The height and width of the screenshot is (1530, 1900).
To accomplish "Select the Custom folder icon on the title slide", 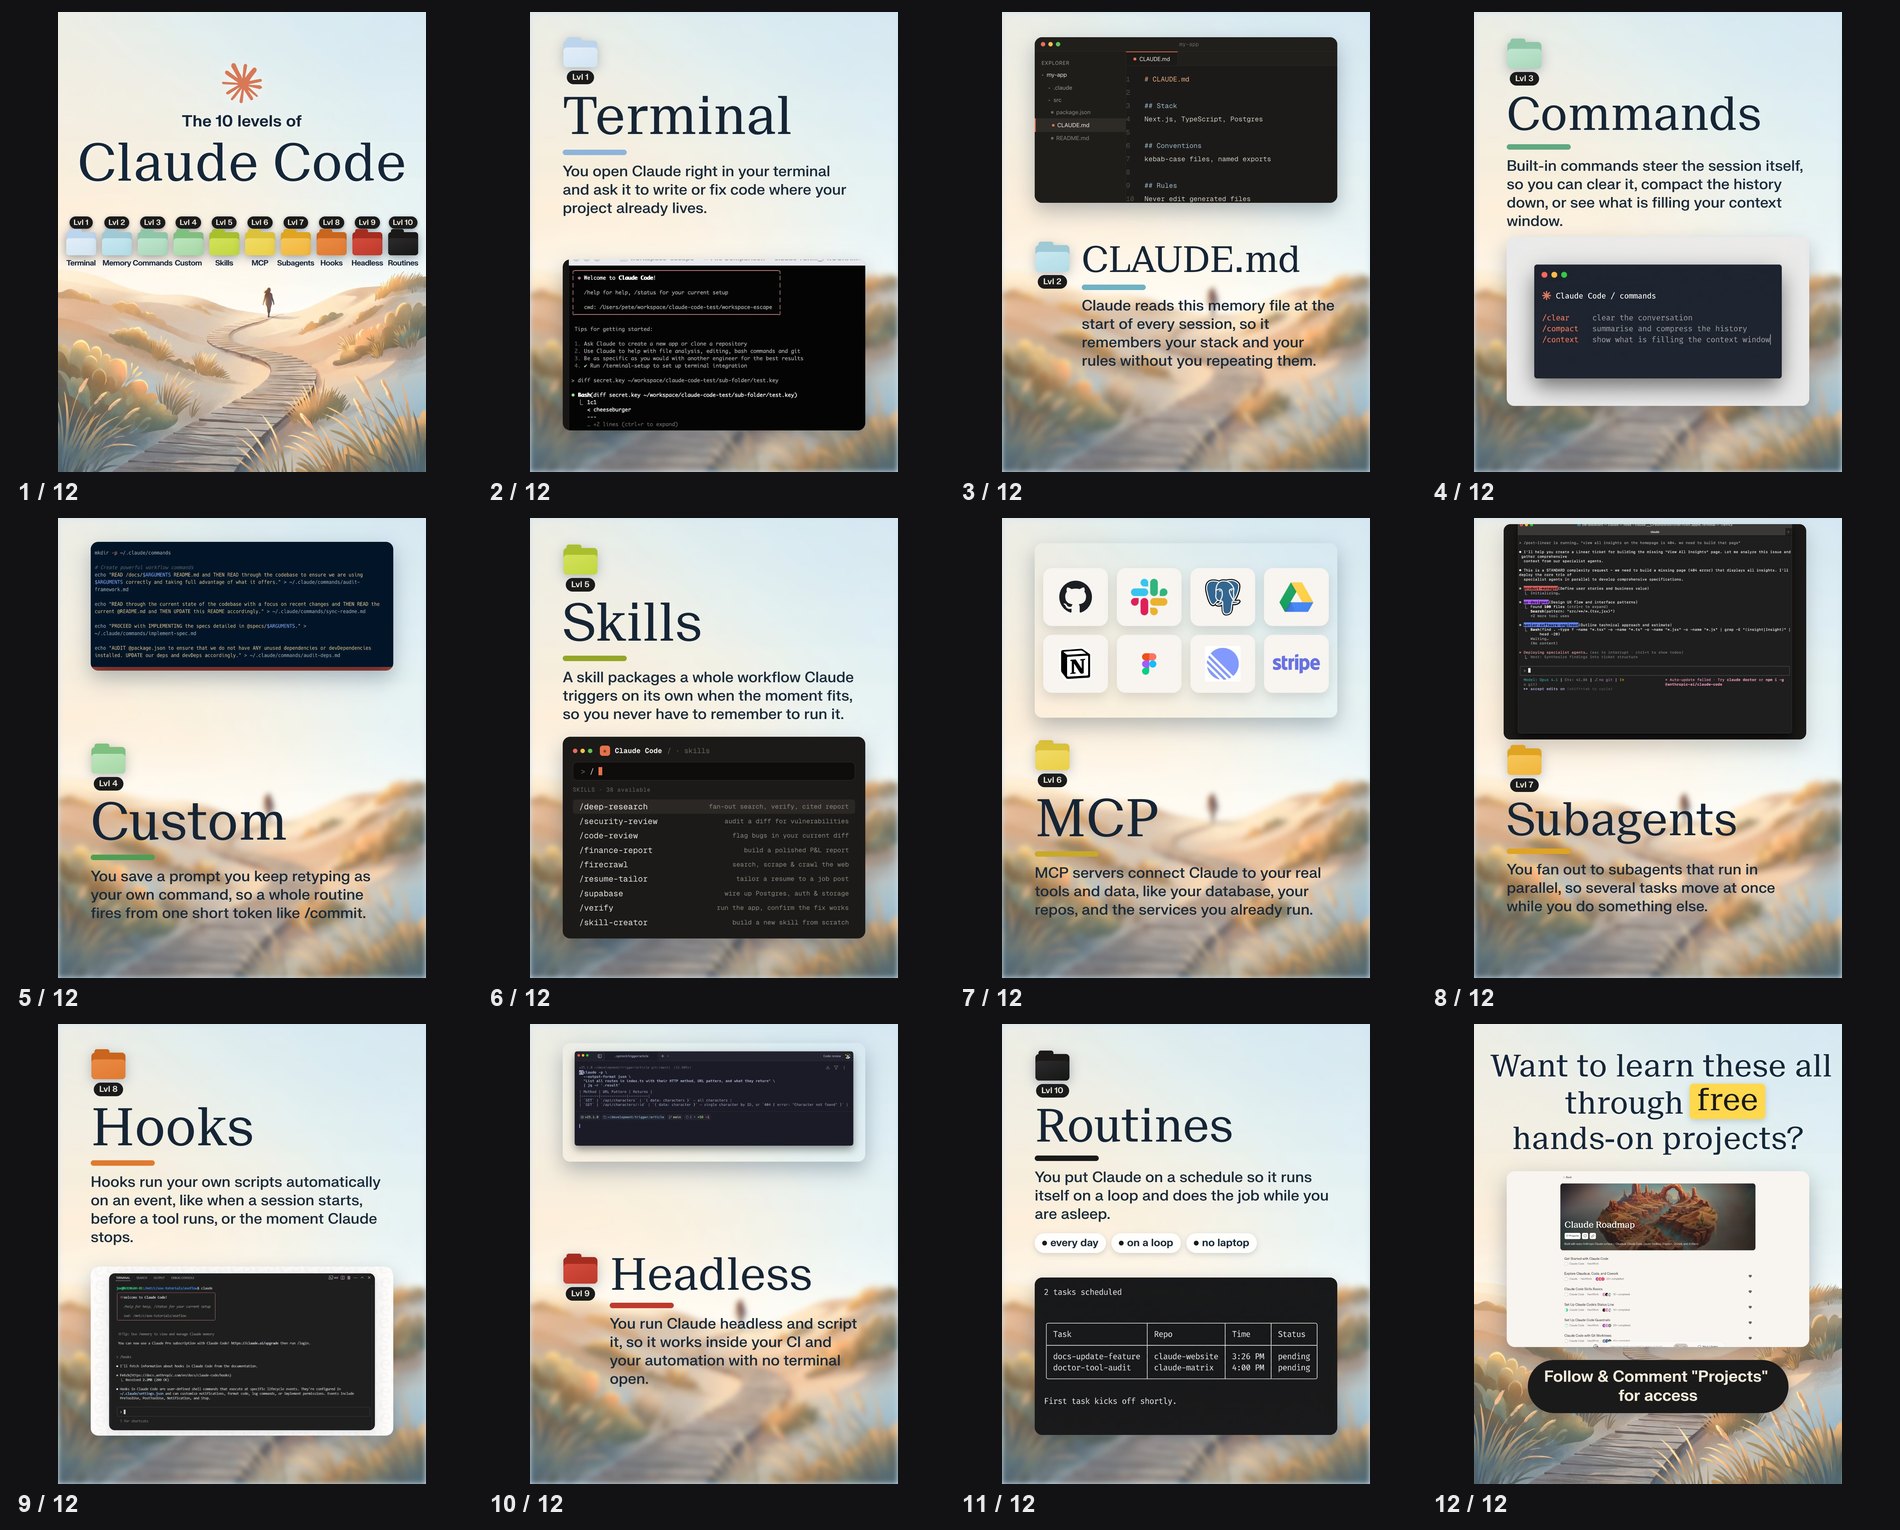I will click(x=188, y=243).
